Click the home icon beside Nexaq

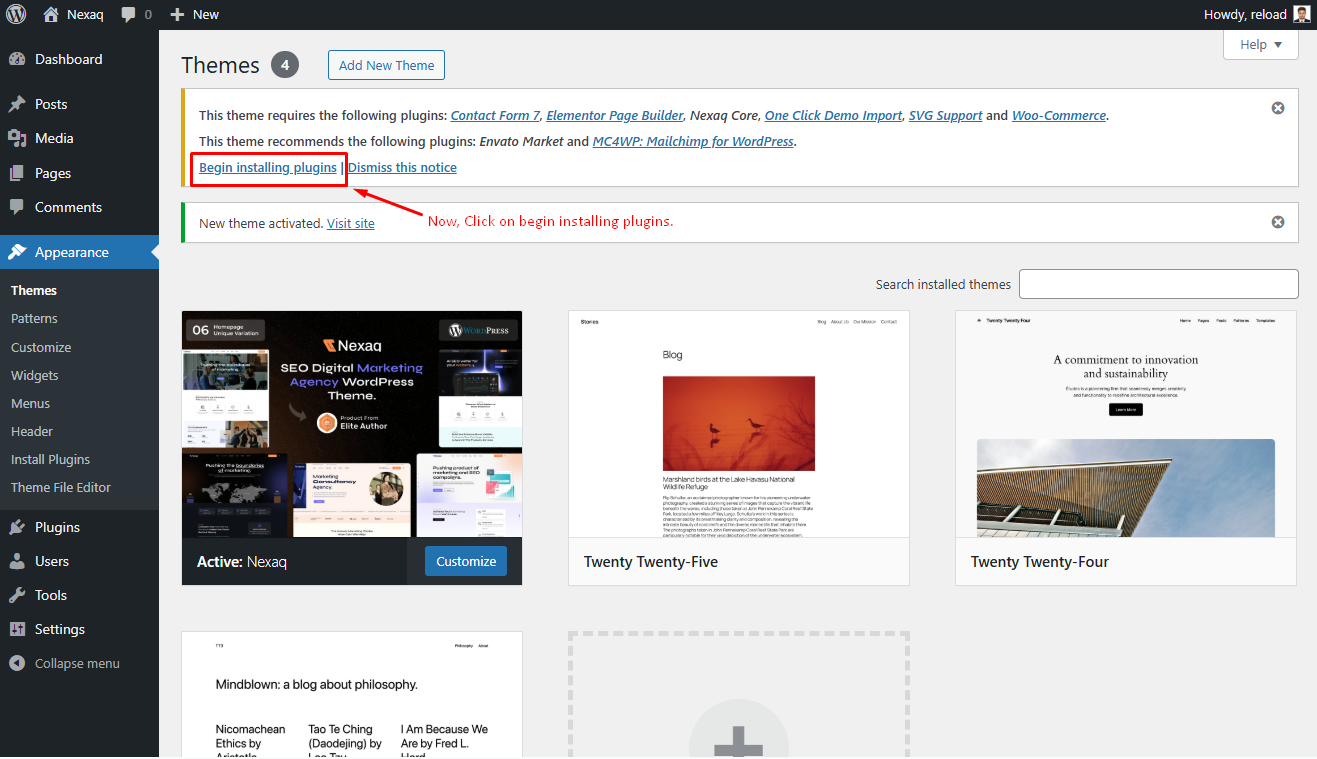51,14
